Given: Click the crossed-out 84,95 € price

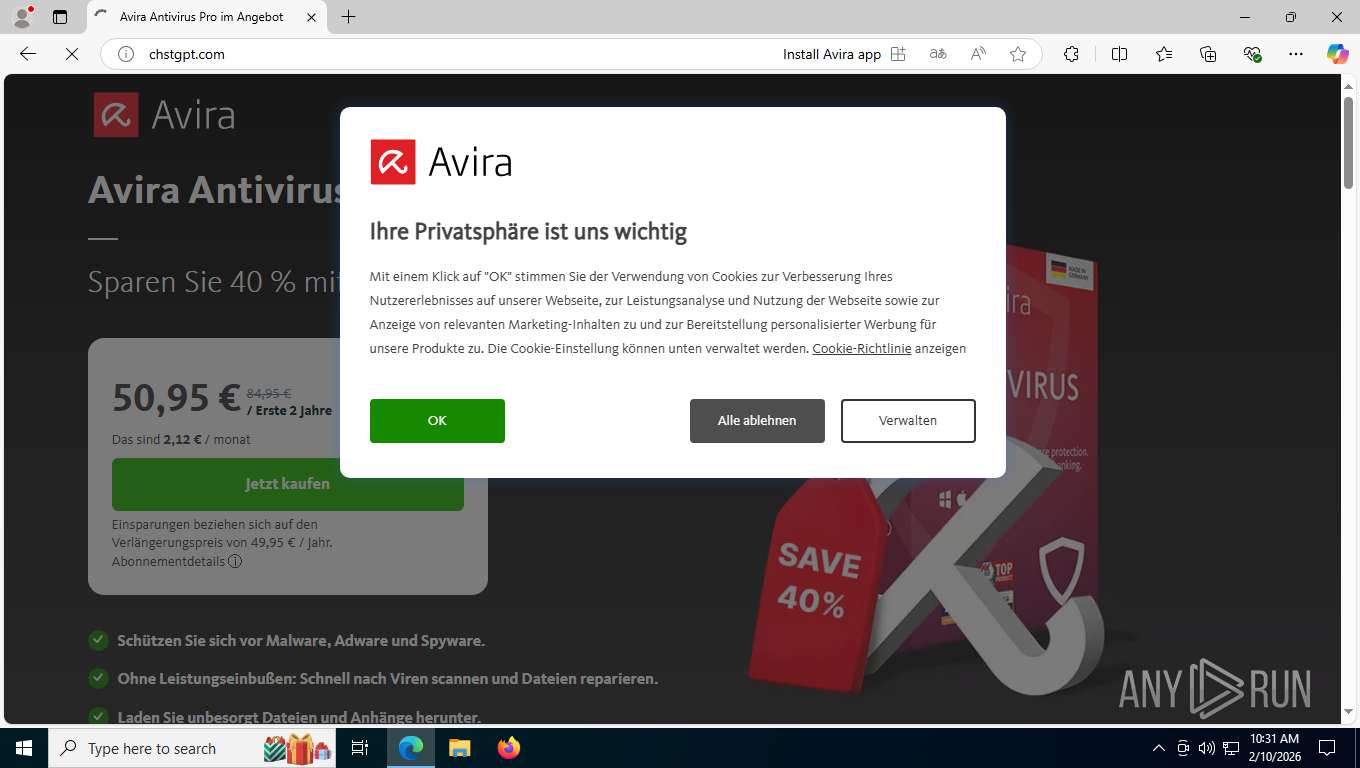Looking at the screenshot, I should (x=269, y=393).
